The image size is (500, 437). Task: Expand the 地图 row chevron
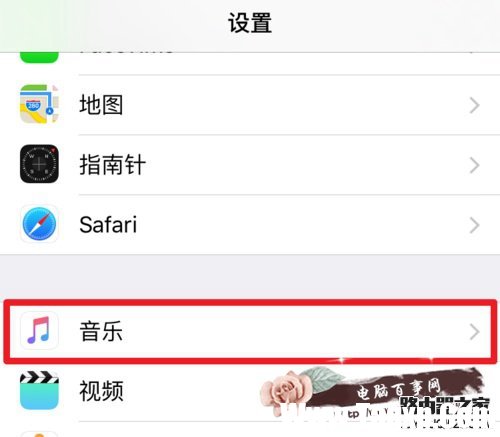[474, 105]
